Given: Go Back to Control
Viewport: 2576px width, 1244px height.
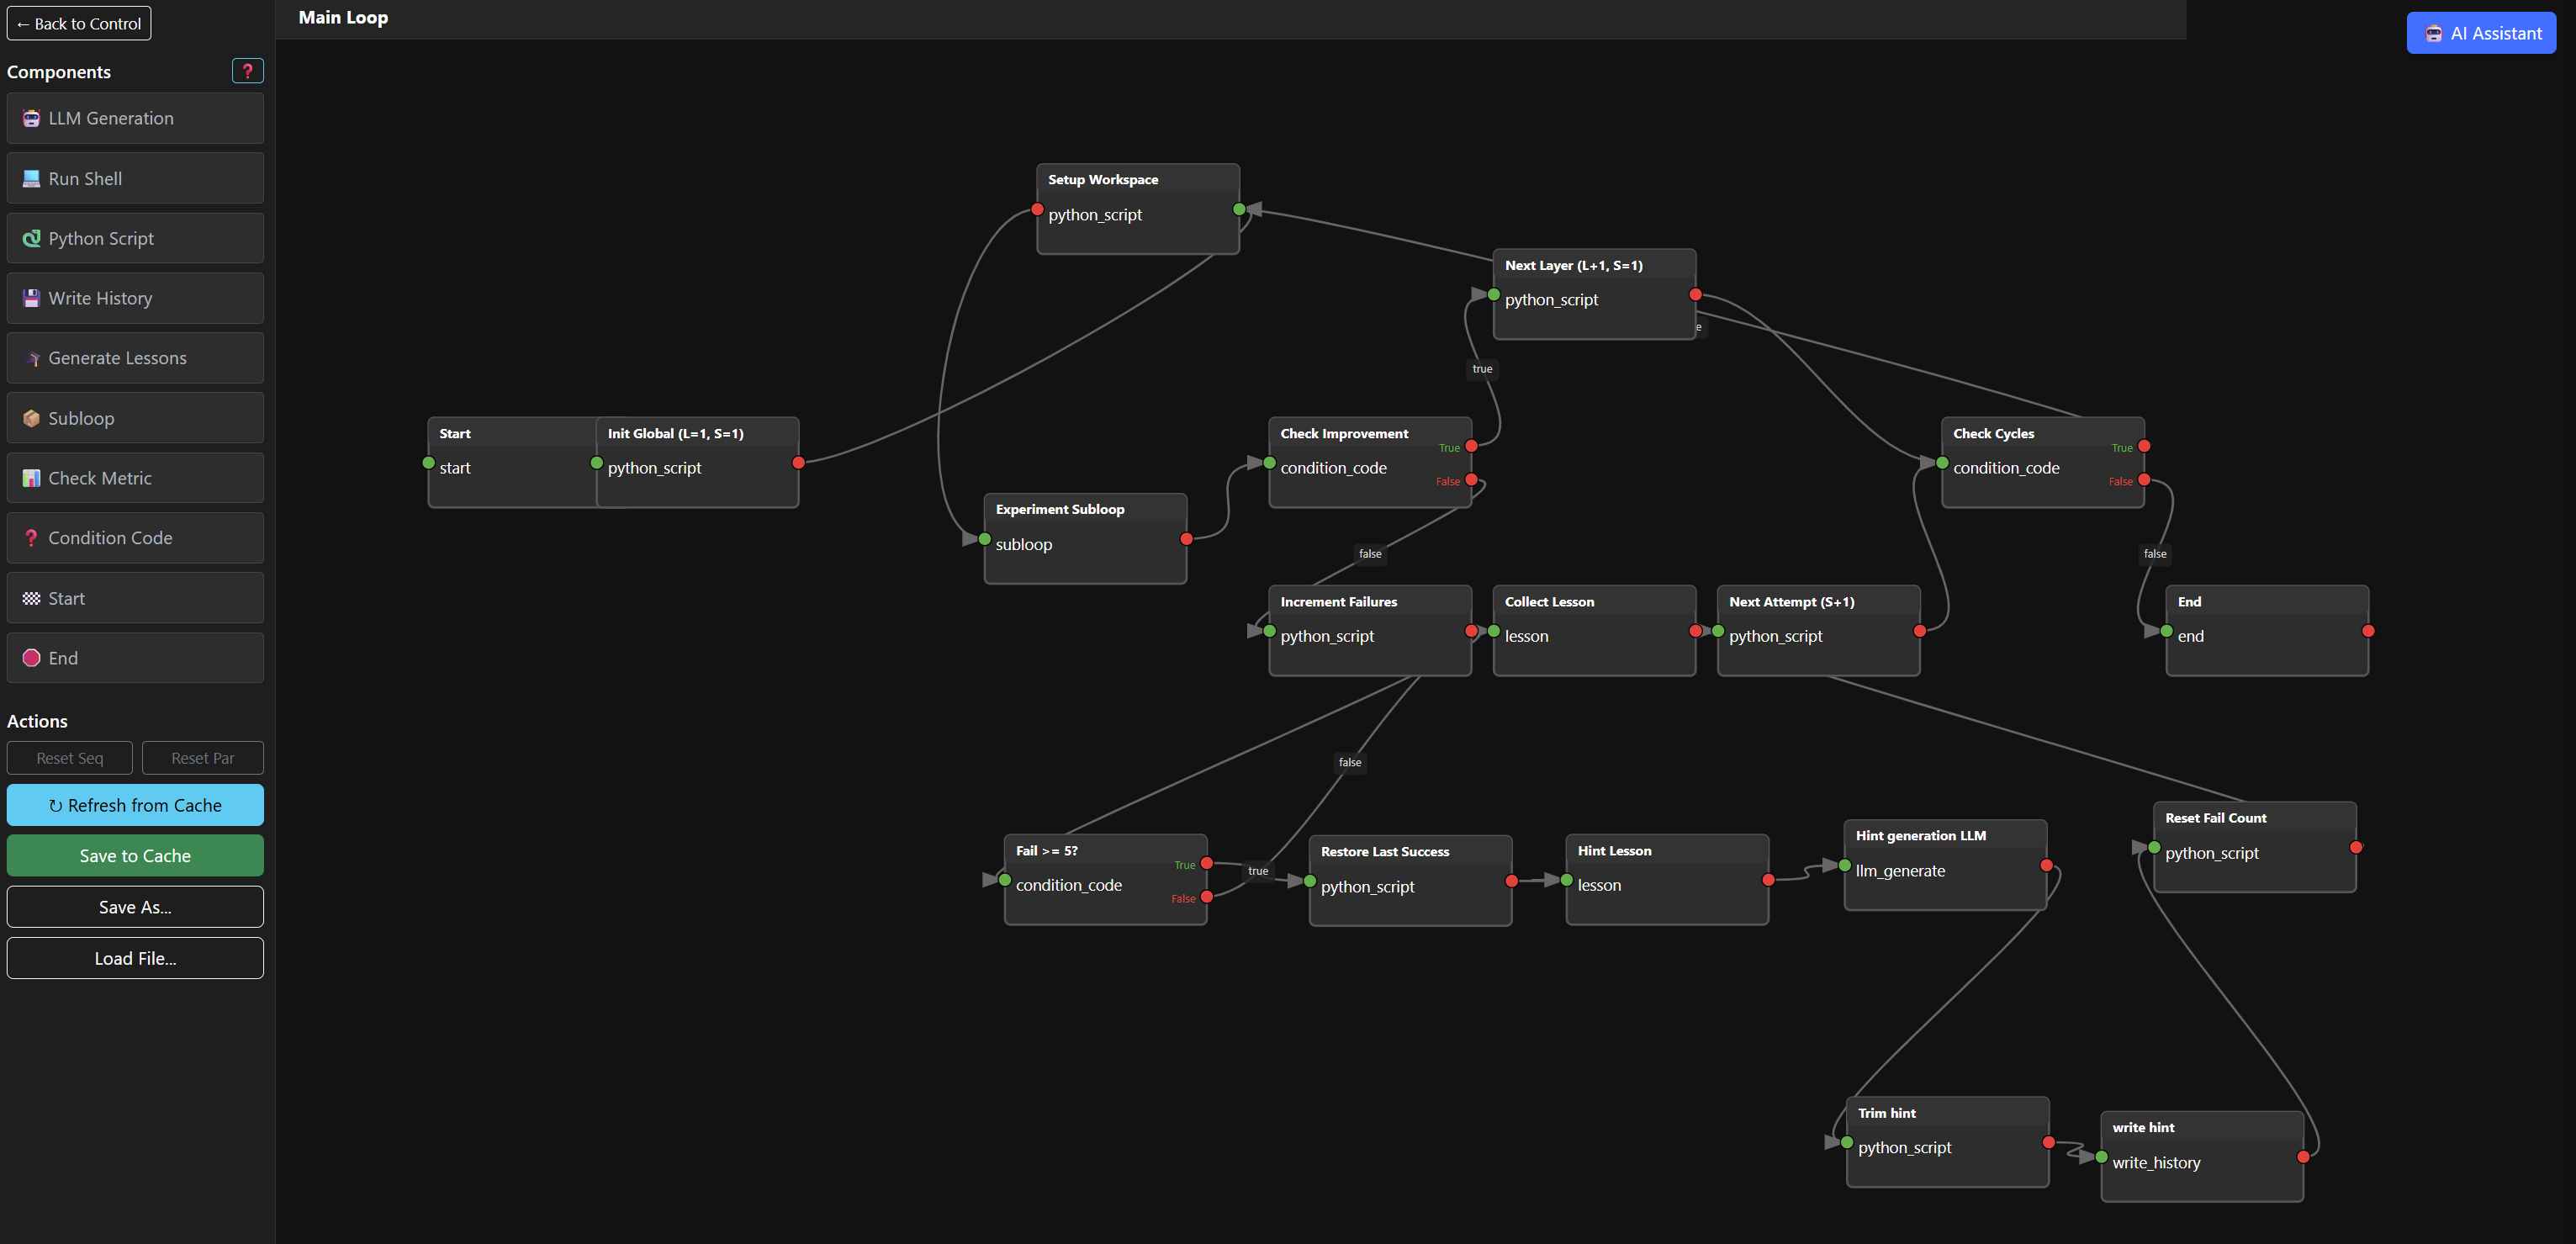Looking at the screenshot, I should (x=79, y=22).
